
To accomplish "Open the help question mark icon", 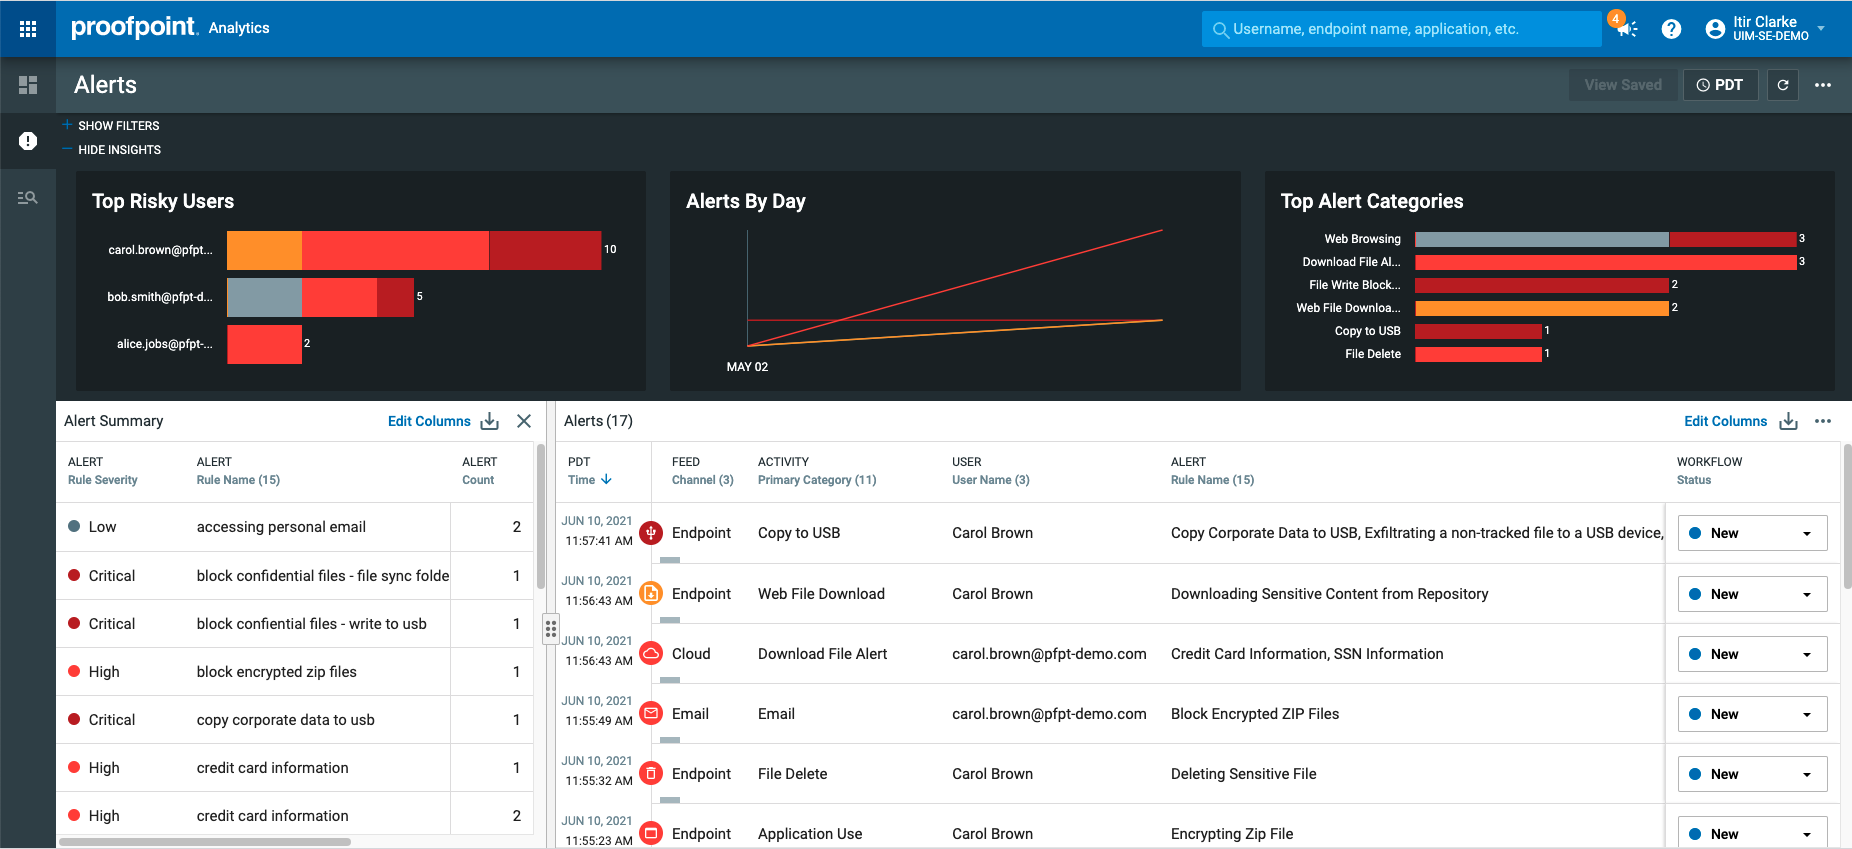I will pyautogui.click(x=1671, y=29).
